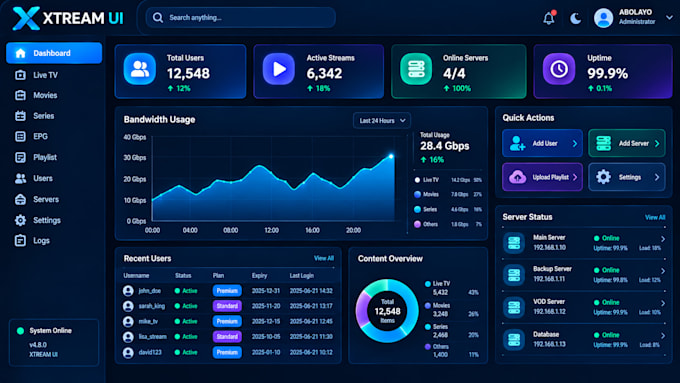Open the Last 24 Hours dropdown
Viewport: 680px width, 383px height.
coord(382,121)
